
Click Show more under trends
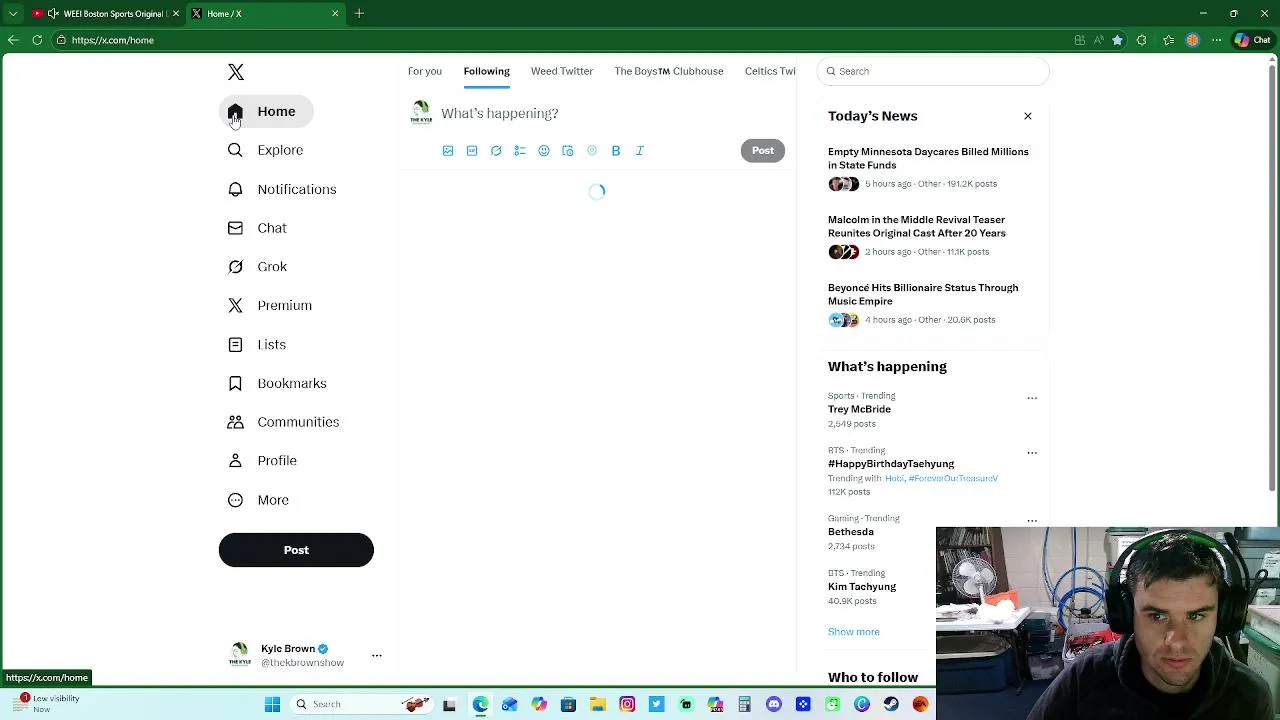point(854,632)
